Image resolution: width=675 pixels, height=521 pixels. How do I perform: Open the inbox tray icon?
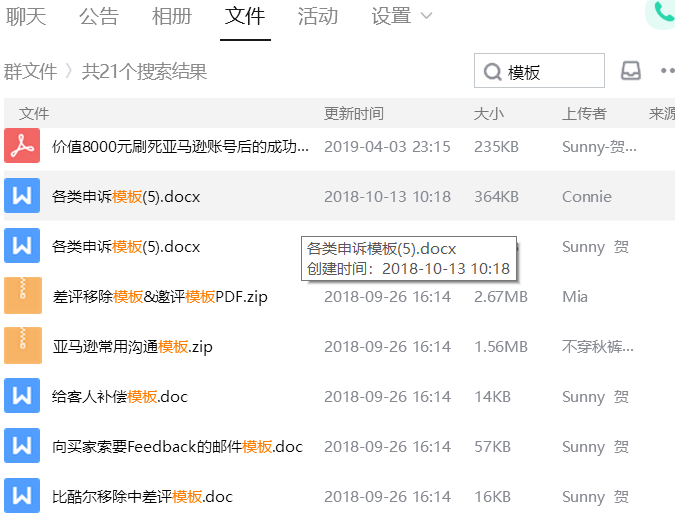631,71
